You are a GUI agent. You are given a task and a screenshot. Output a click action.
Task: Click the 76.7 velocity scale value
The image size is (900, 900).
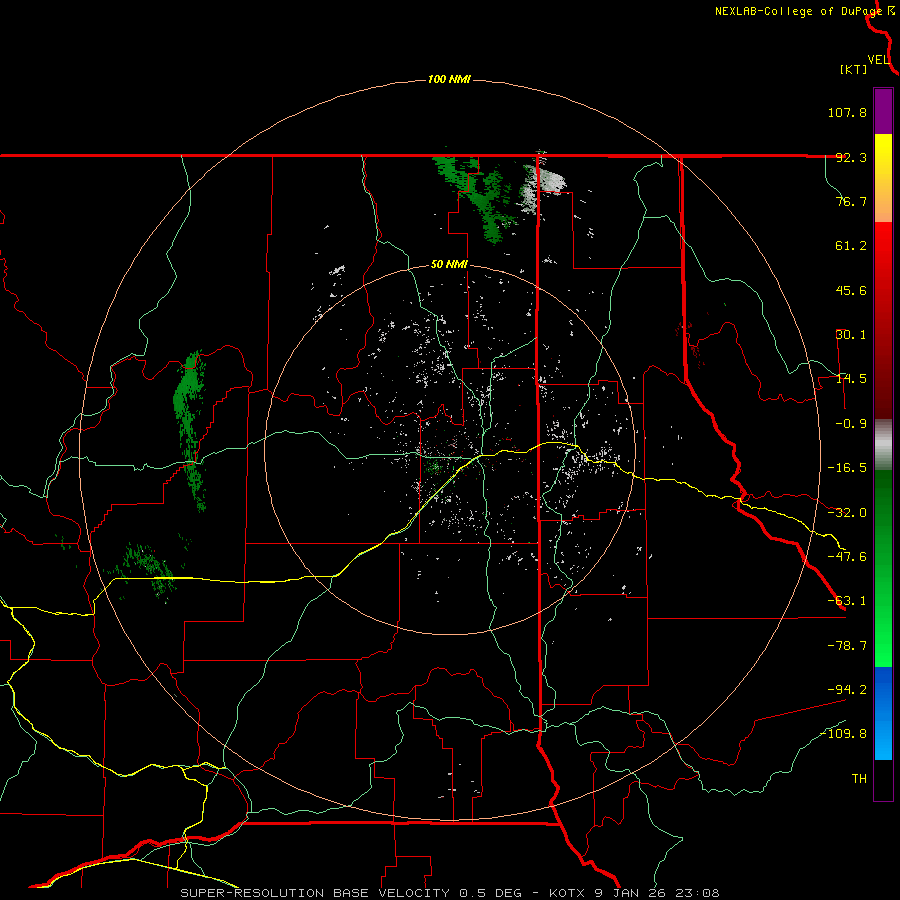point(851,201)
